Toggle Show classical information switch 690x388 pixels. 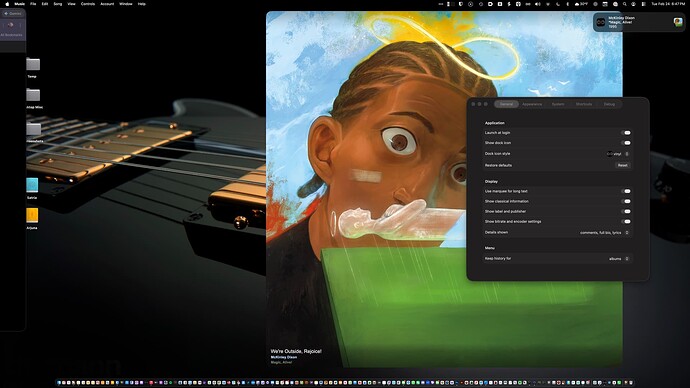click(627, 201)
